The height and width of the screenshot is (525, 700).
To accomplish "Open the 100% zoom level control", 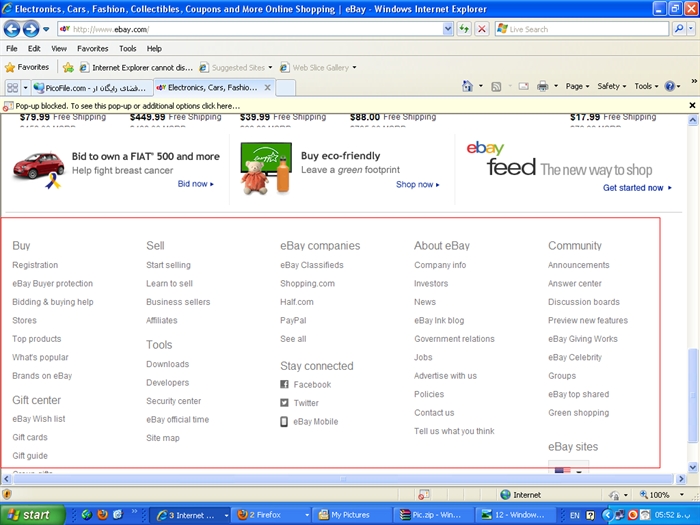I will point(663,495).
